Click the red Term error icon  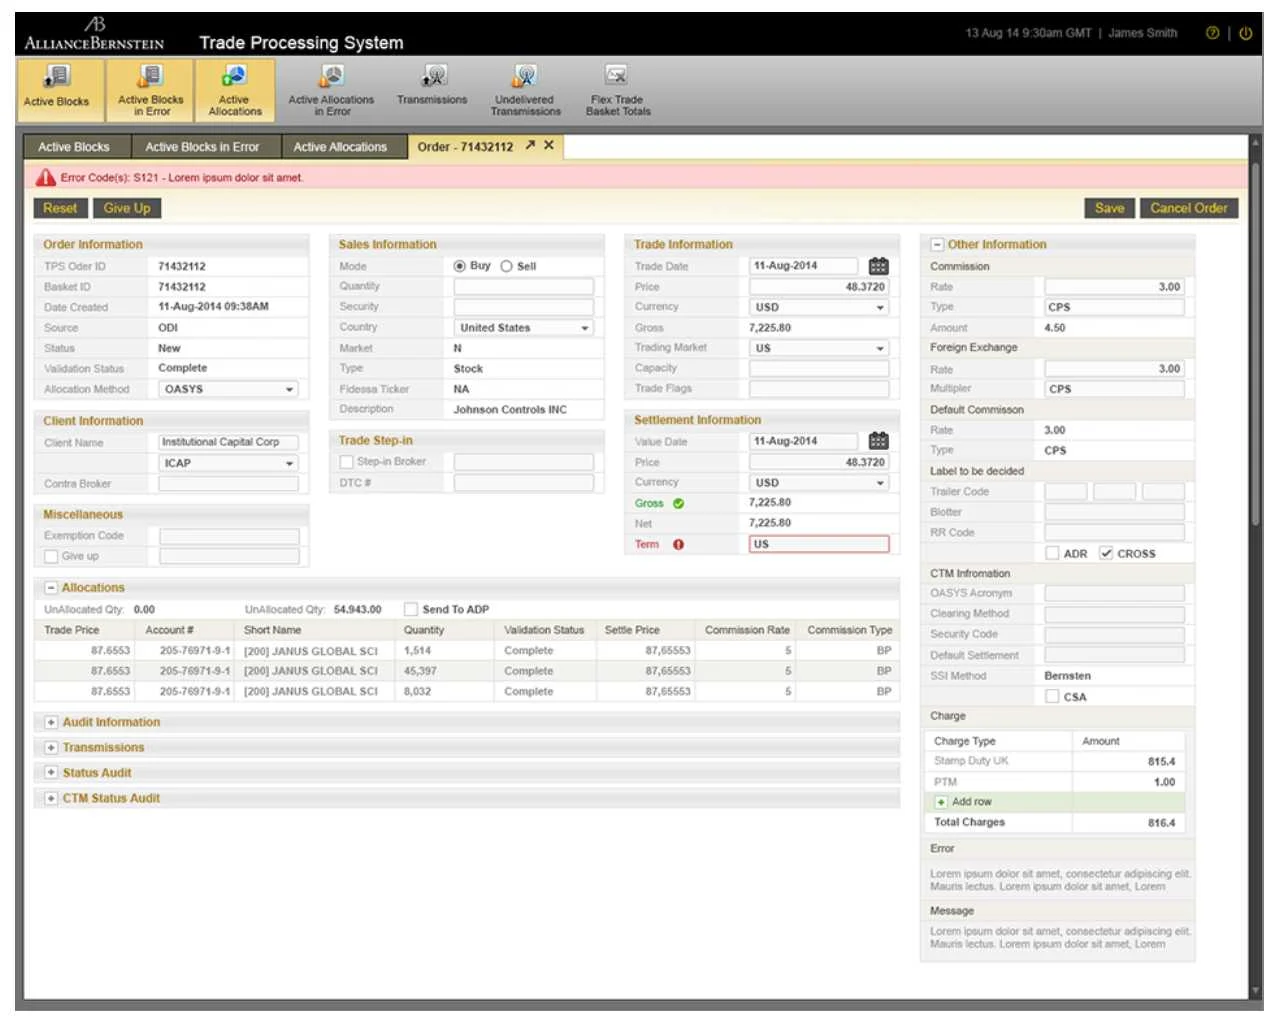(x=678, y=545)
